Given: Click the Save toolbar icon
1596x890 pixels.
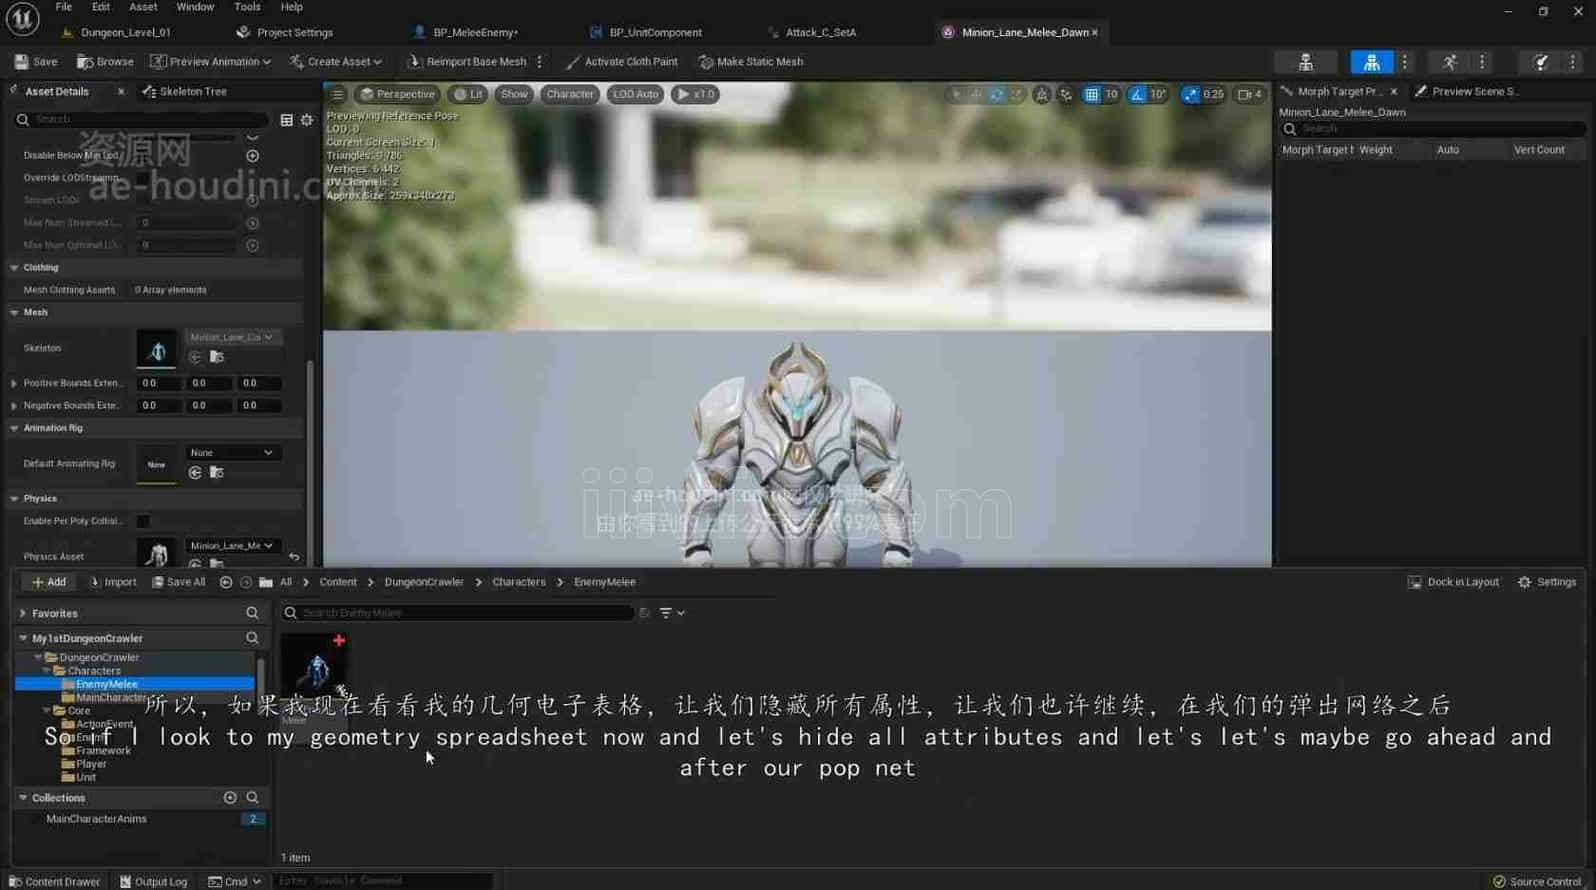Looking at the screenshot, I should (36, 62).
